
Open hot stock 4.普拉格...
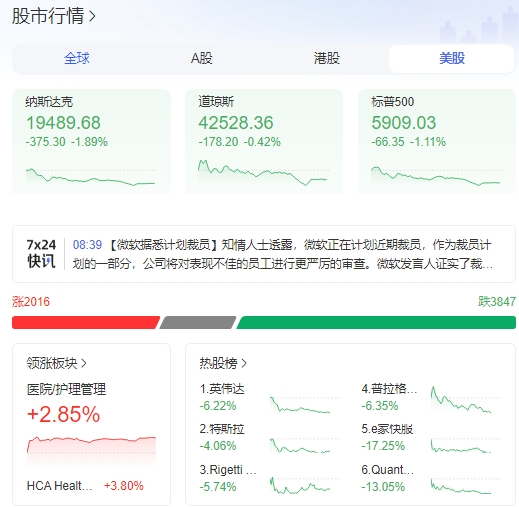389,389
